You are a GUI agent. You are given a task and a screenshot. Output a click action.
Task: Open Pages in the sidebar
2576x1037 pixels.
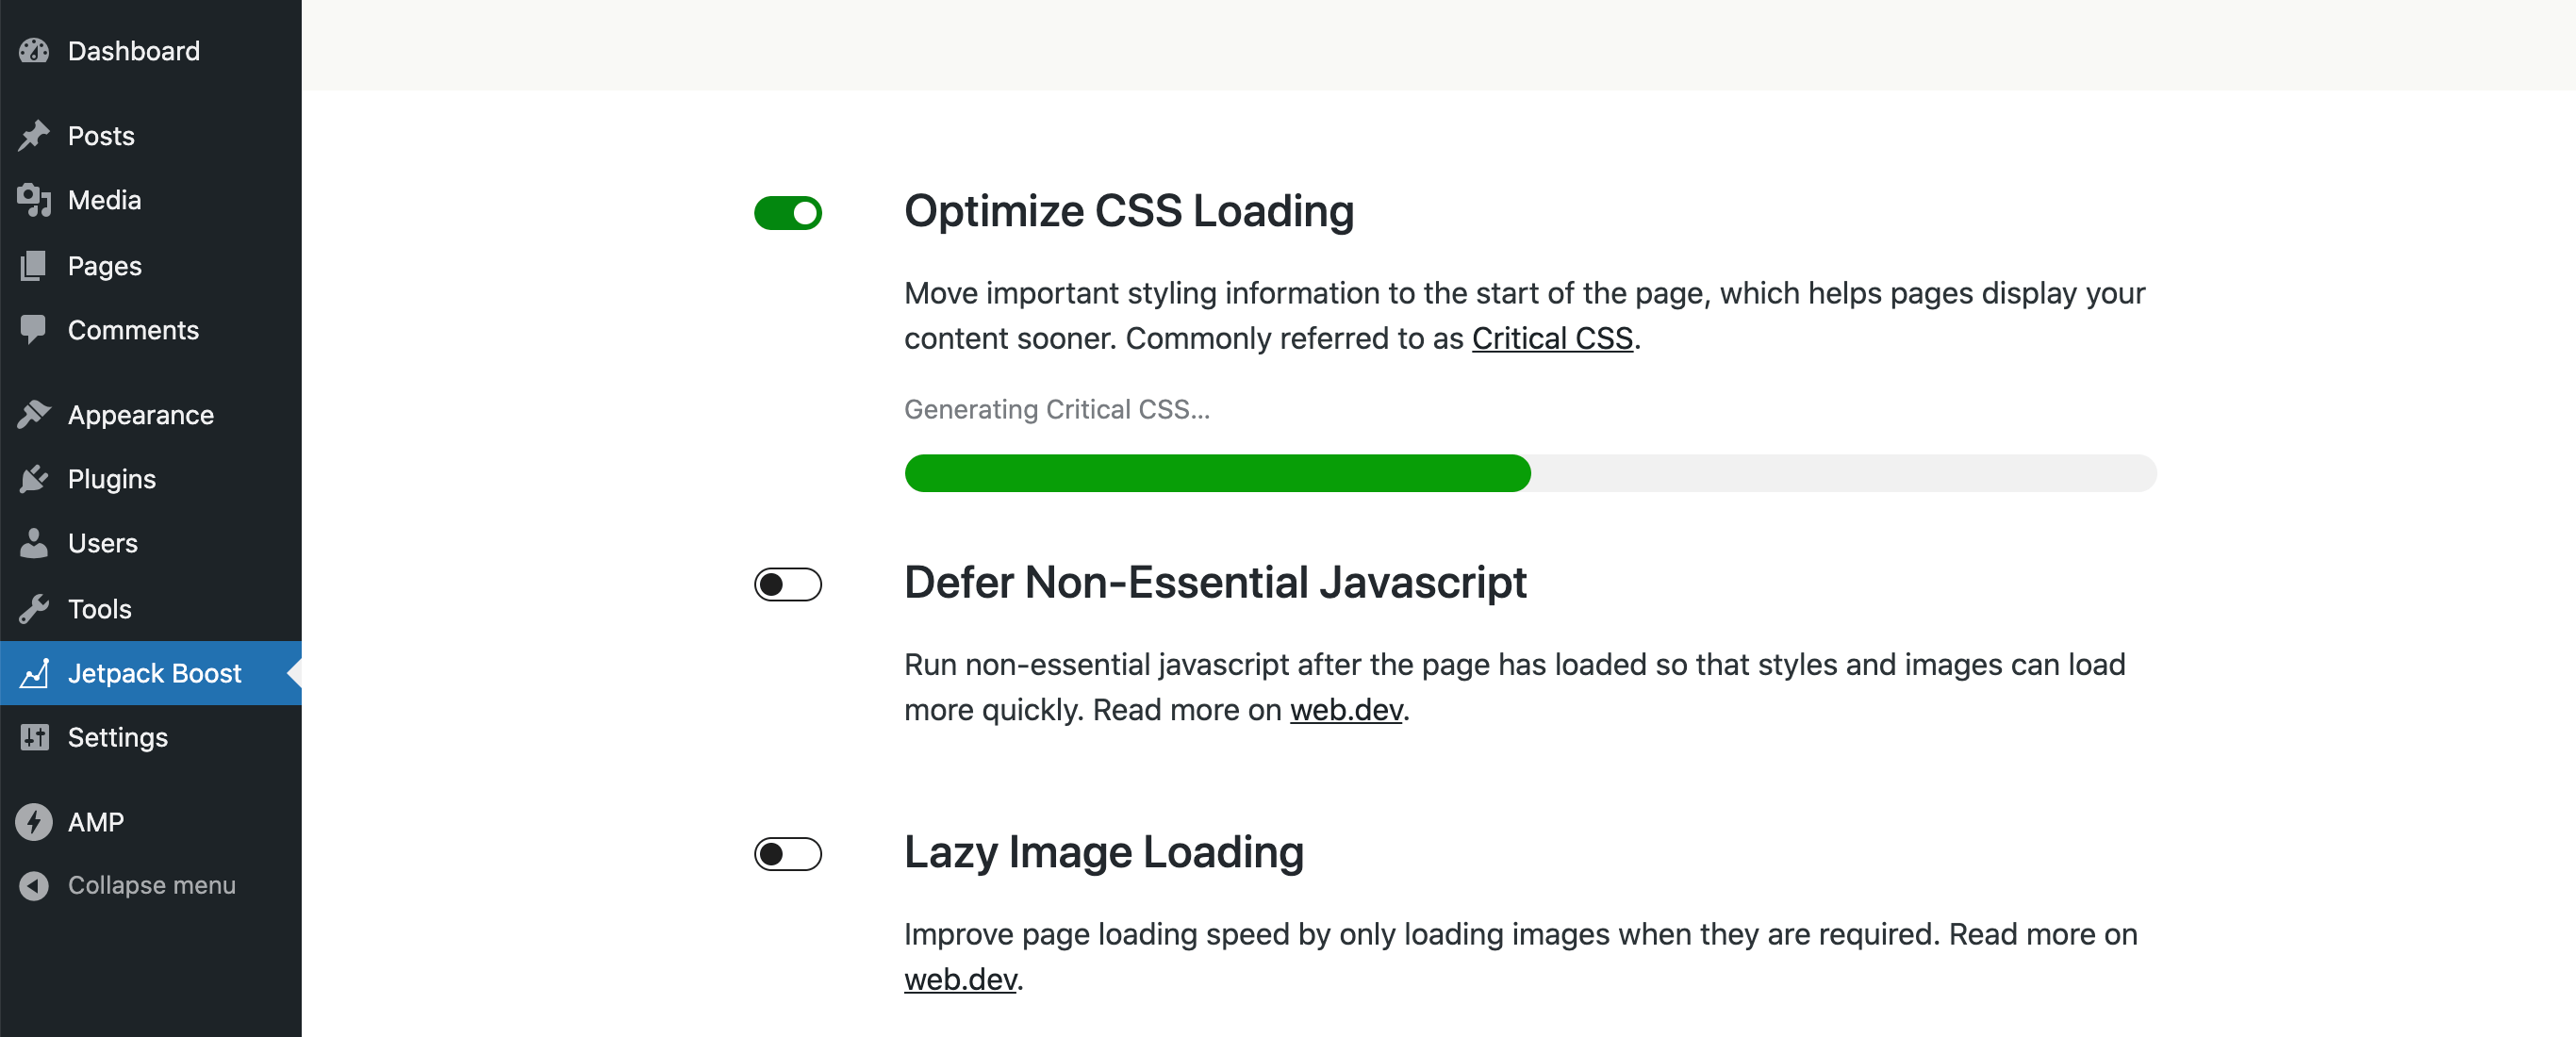click(x=104, y=263)
